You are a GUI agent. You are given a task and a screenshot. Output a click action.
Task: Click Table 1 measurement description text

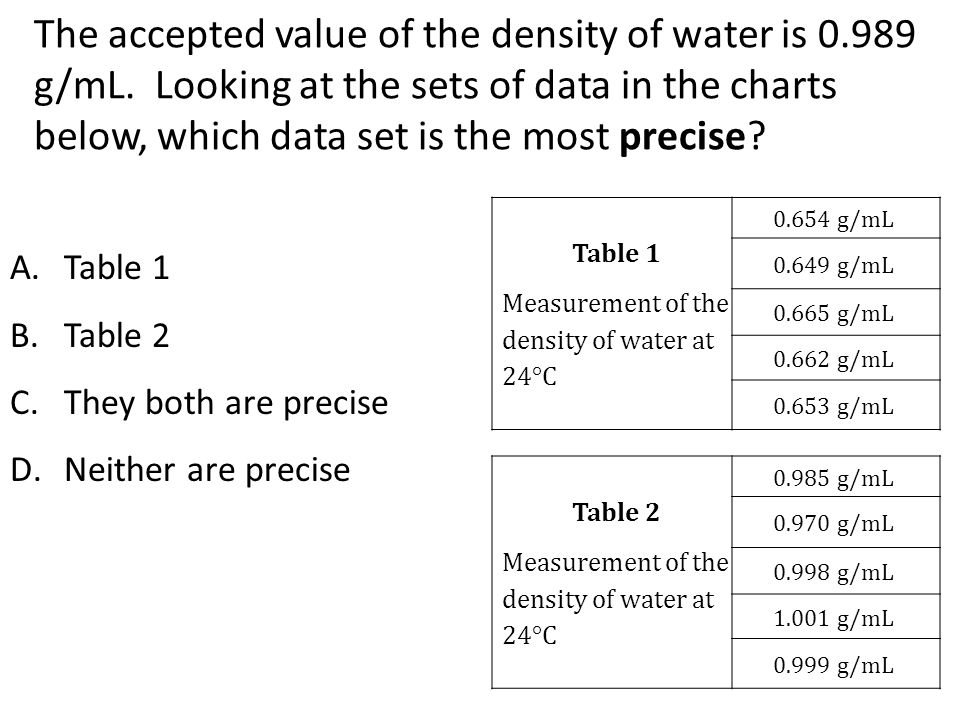click(615, 340)
